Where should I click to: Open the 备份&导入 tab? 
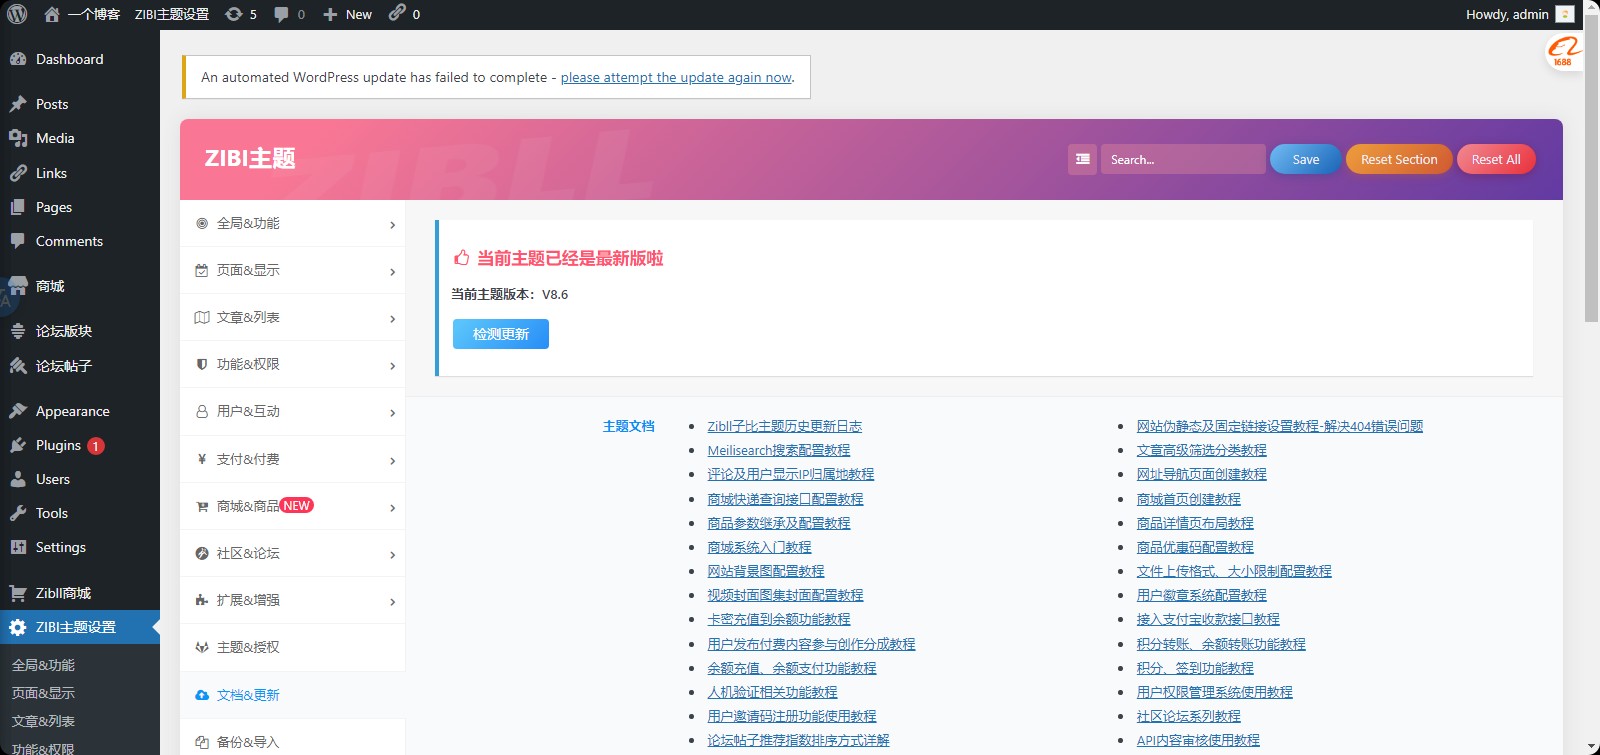(x=292, y=742)
